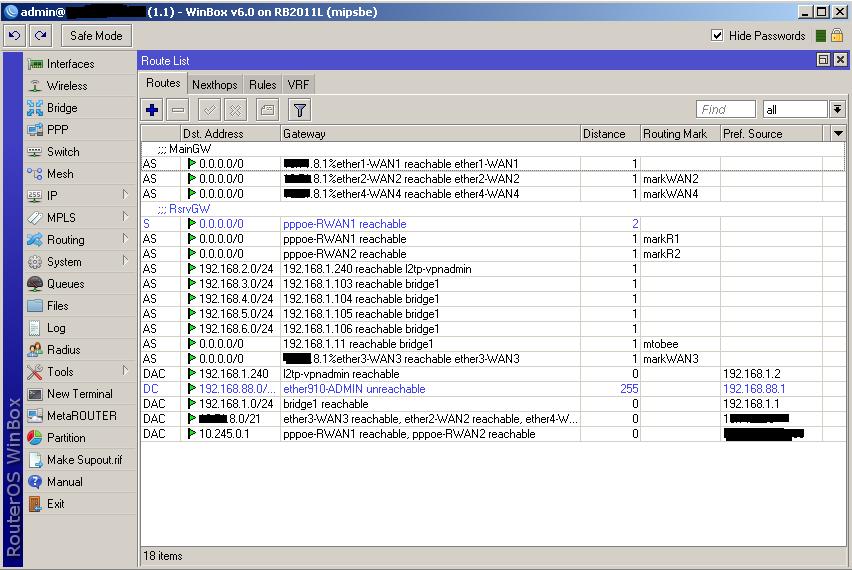The height and width of the screenshot is (570, 852).
Task: Switch to the VRF tab
Action: point(298,85)
